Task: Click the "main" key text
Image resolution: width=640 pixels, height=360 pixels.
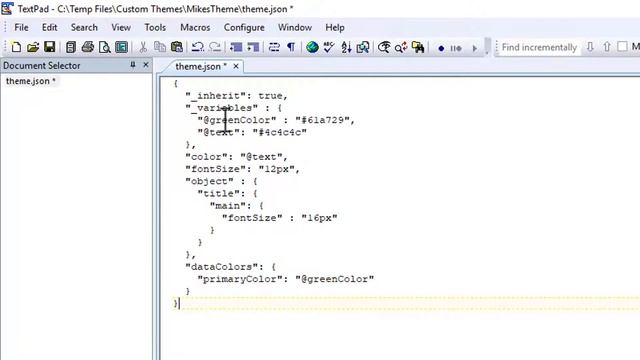Action: click(228, 206)
